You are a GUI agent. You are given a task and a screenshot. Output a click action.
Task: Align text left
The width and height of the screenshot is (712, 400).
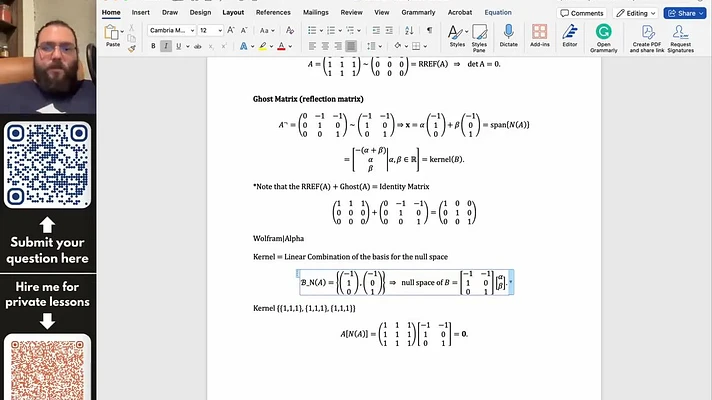point(312,46)
